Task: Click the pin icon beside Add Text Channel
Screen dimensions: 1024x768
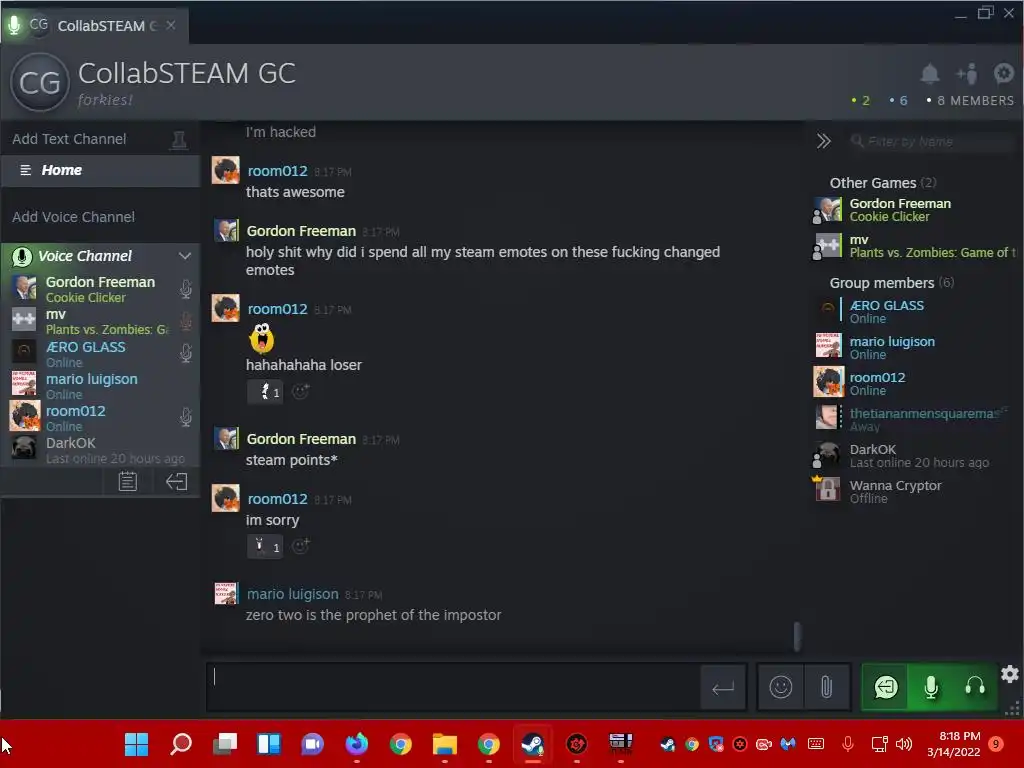Action: click(x=178, y=139)
